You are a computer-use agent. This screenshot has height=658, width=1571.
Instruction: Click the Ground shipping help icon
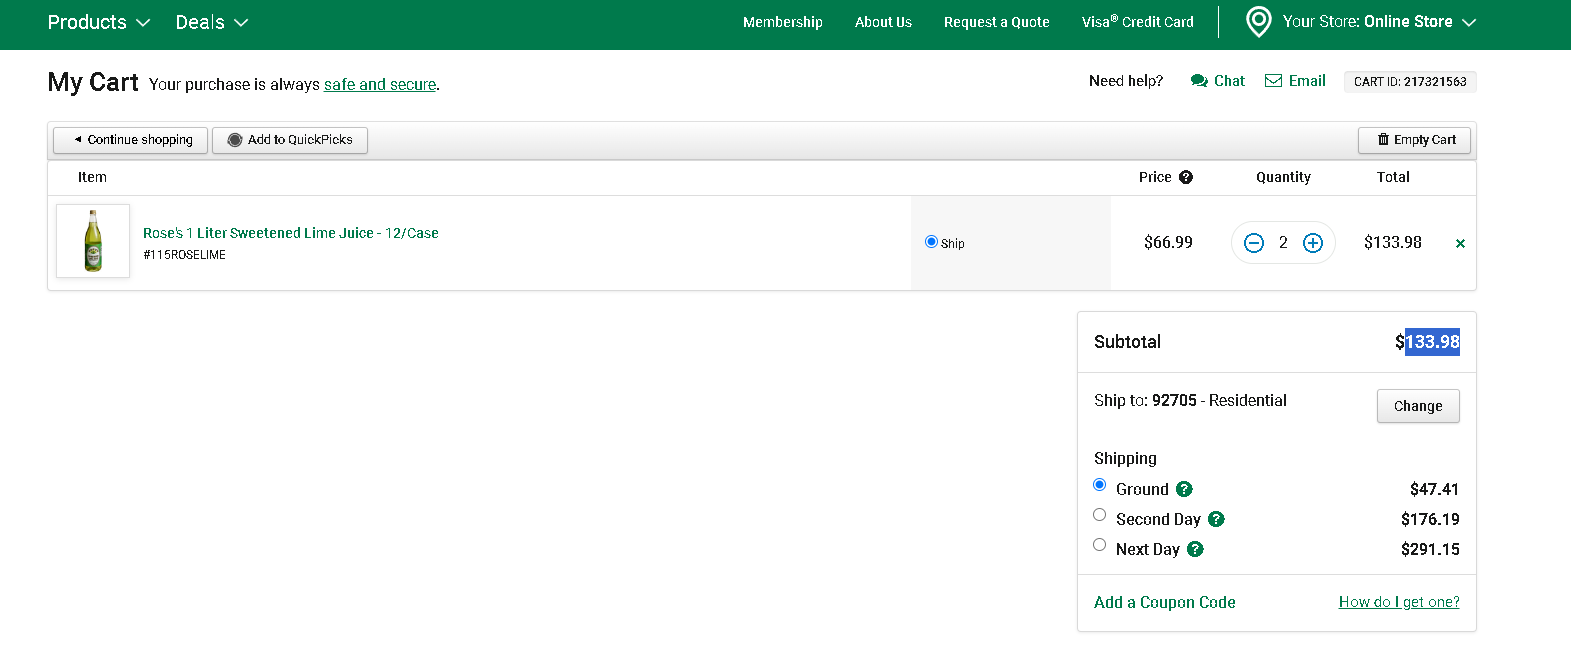1185,489
